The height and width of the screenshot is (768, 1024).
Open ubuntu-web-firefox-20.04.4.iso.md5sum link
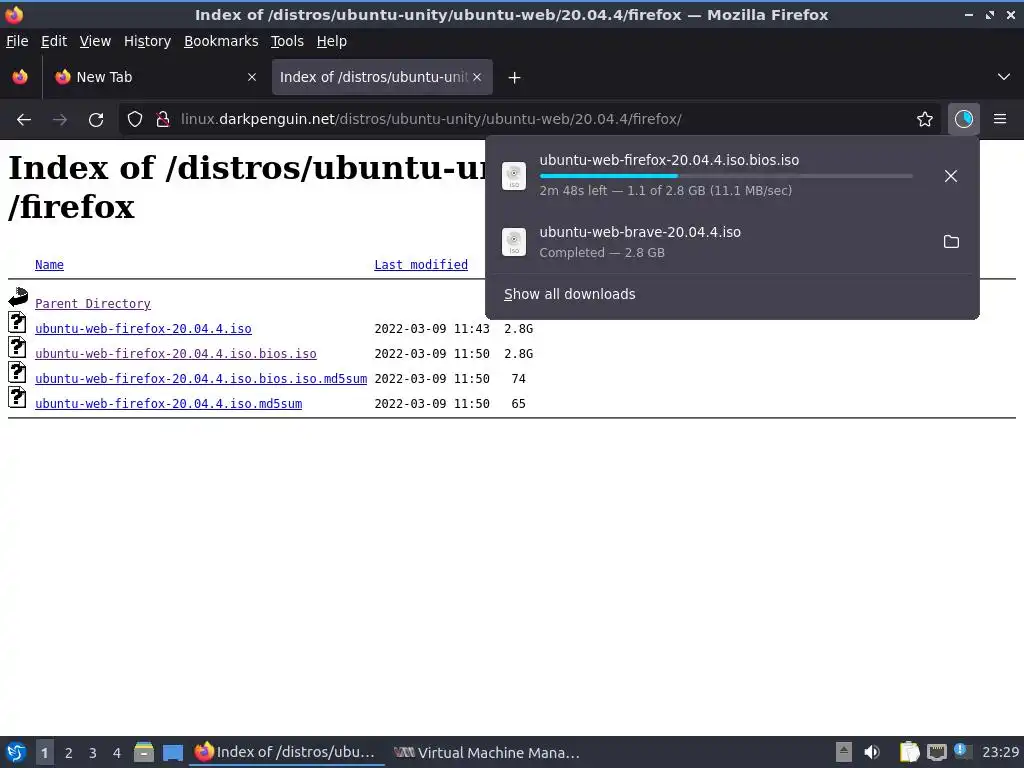click(168, 404)
